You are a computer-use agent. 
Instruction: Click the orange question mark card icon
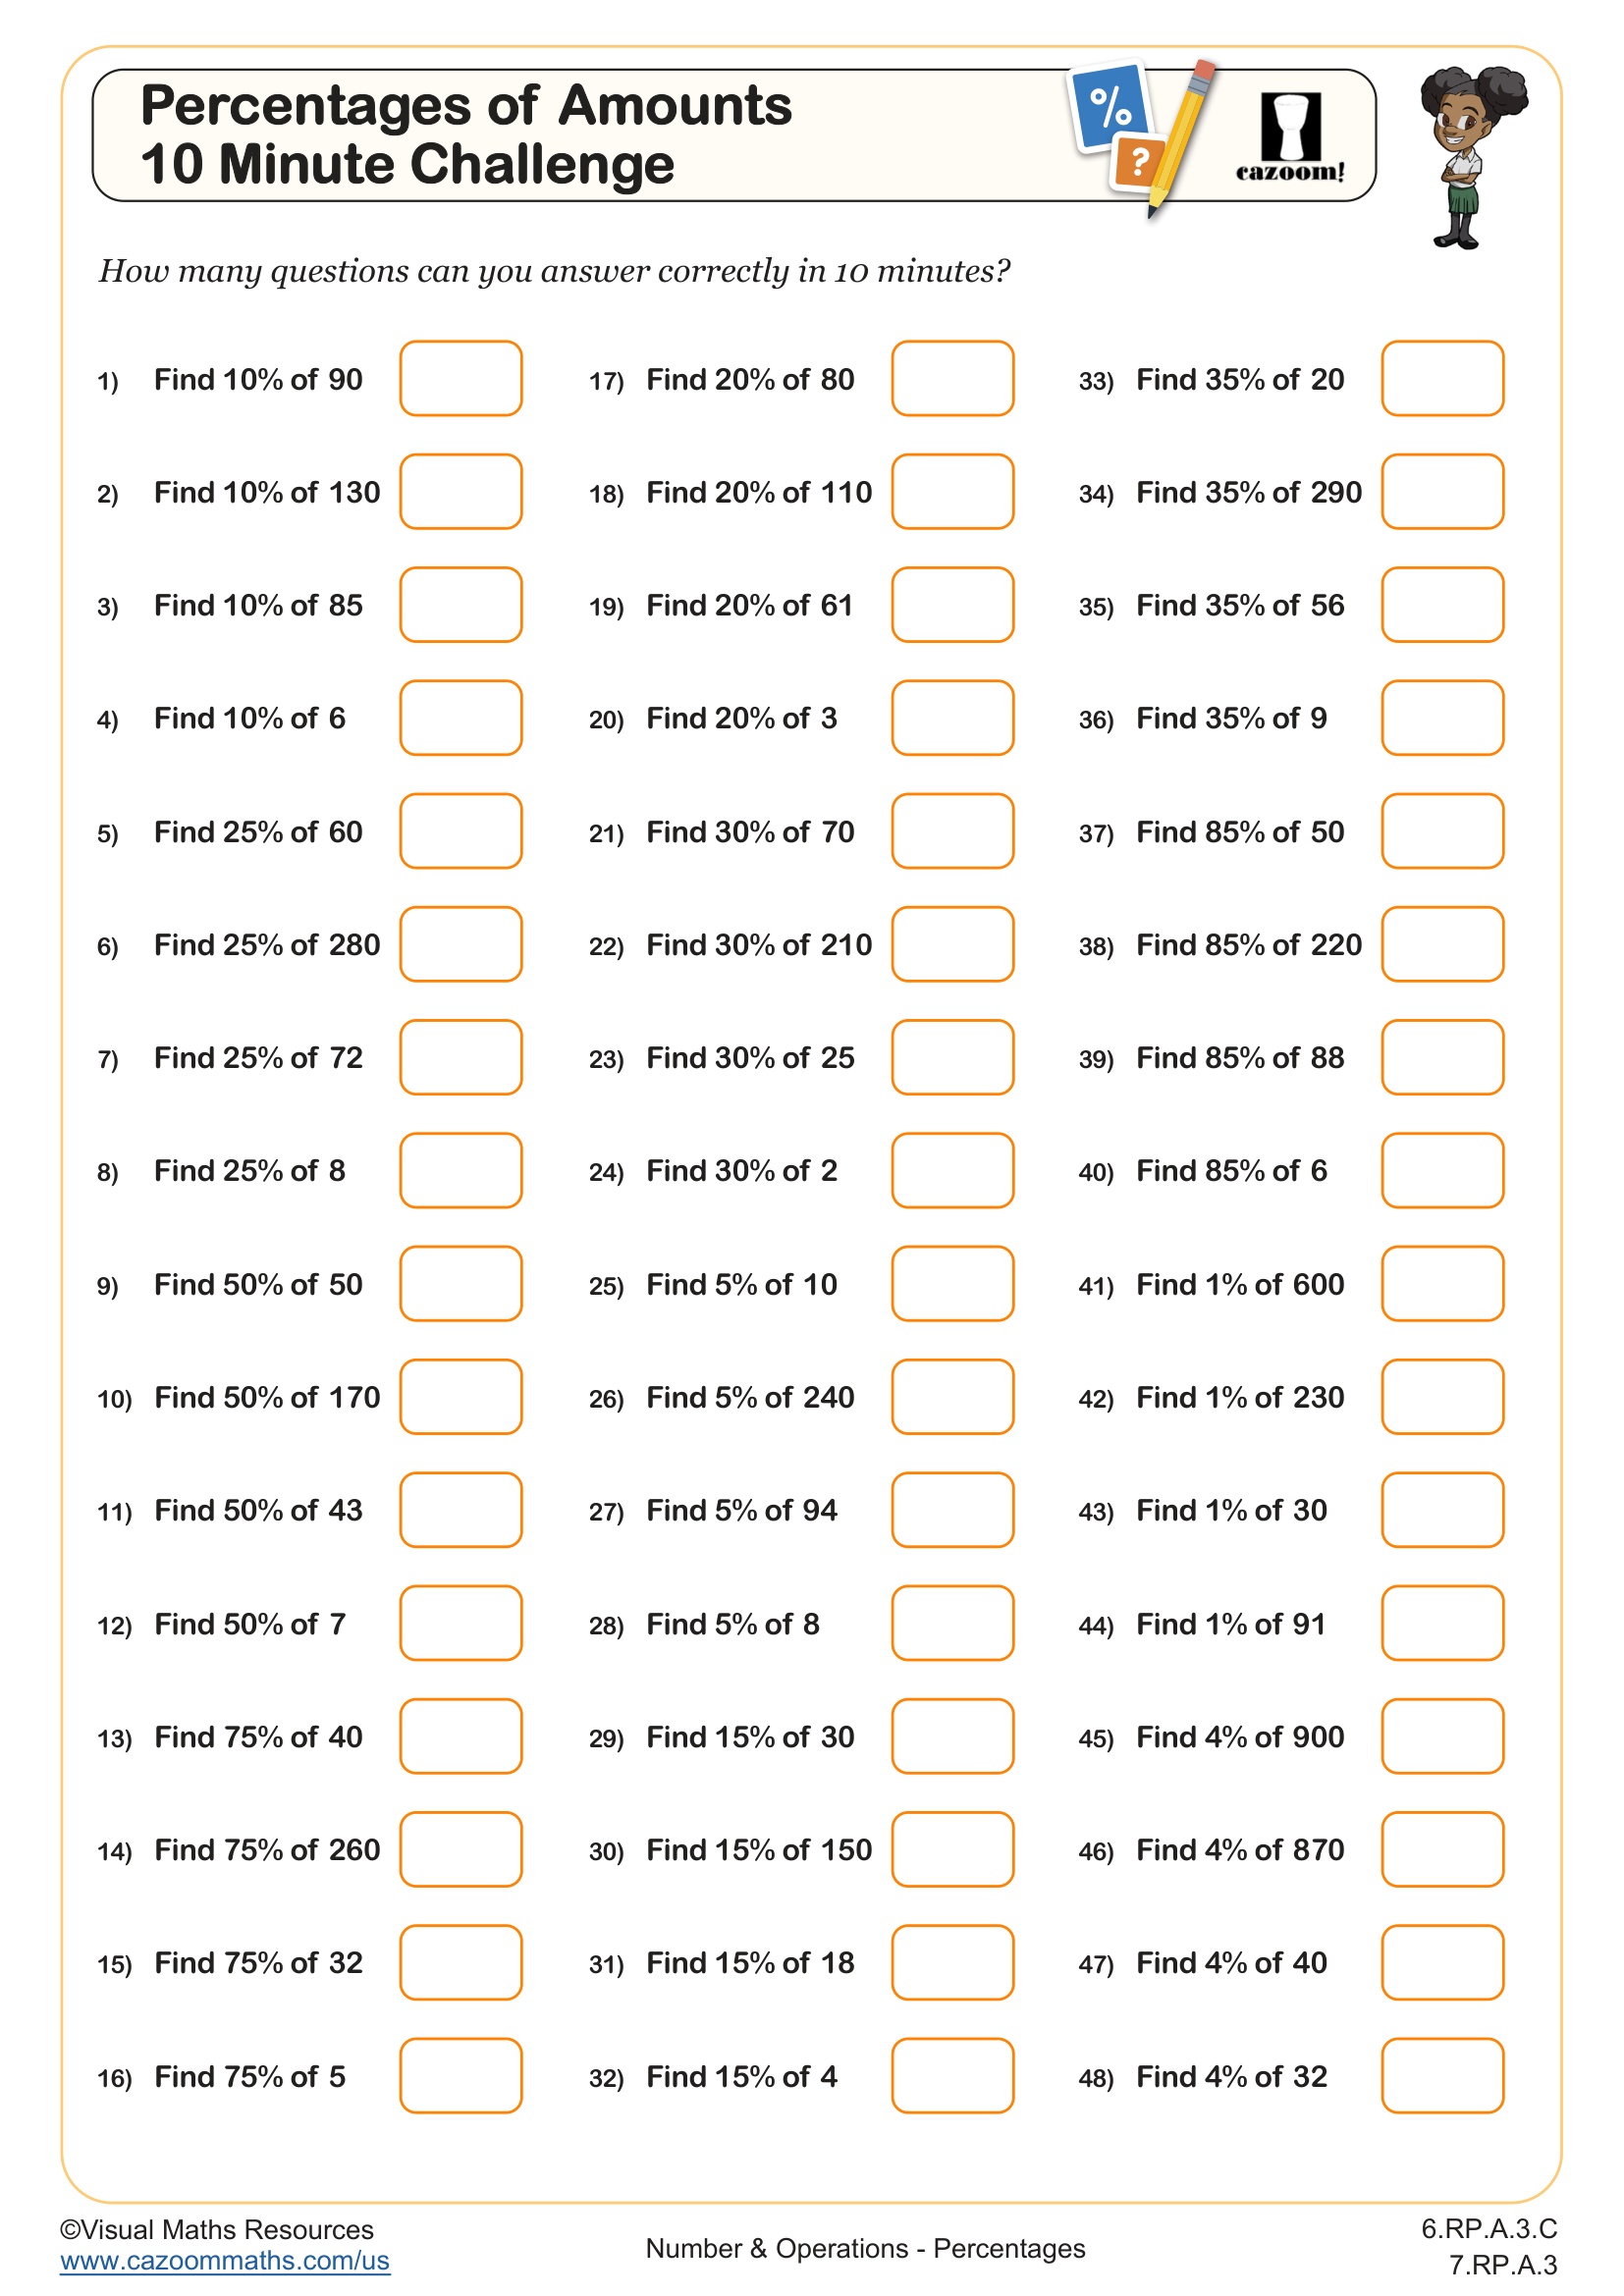1138,162
